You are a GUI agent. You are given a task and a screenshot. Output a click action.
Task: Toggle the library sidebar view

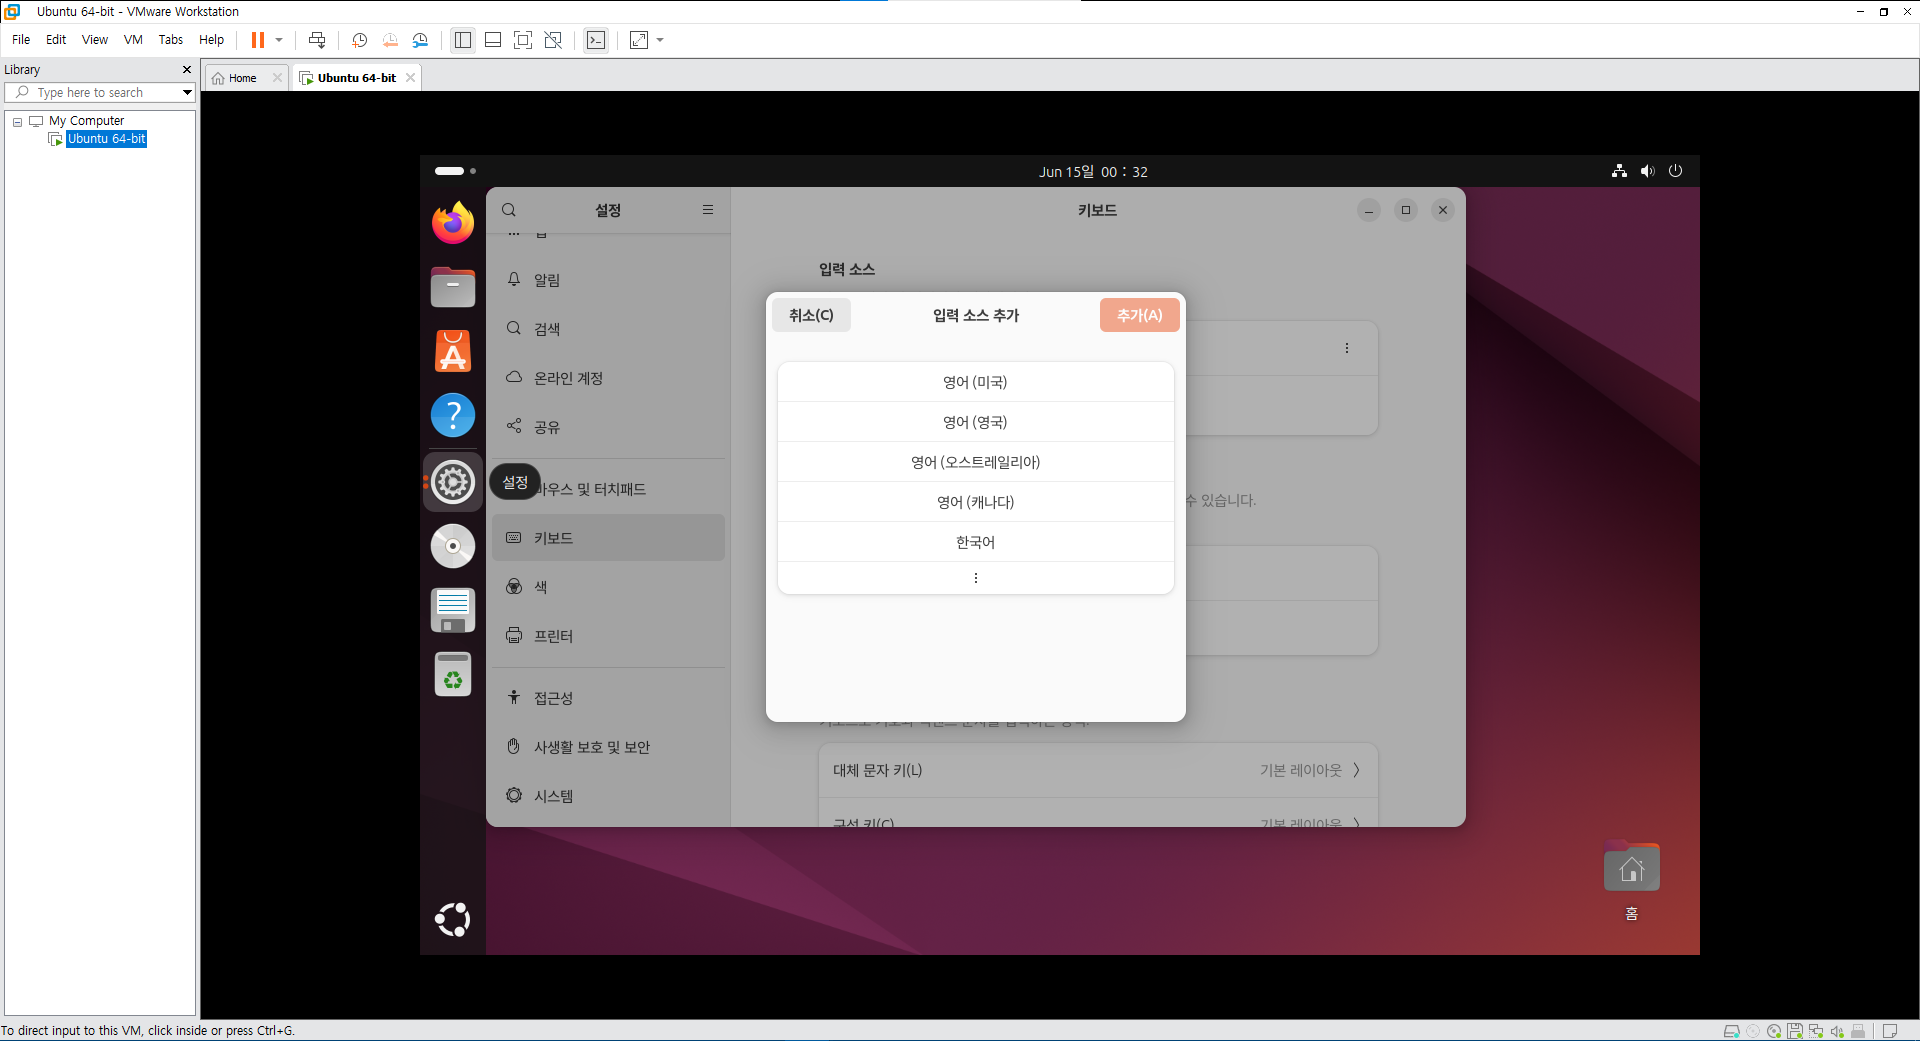(x=462, y=40)
